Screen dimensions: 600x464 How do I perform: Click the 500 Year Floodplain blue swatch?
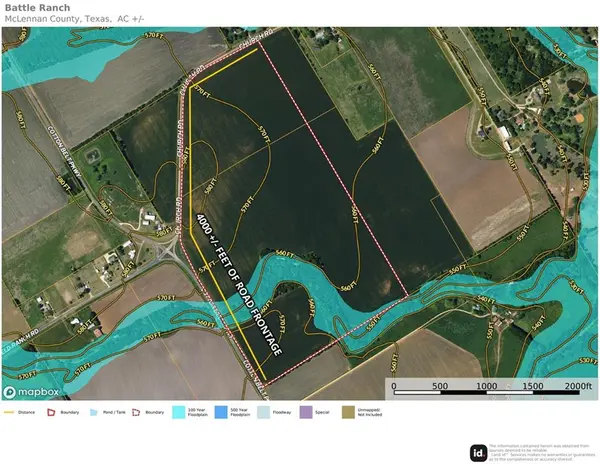221,412
